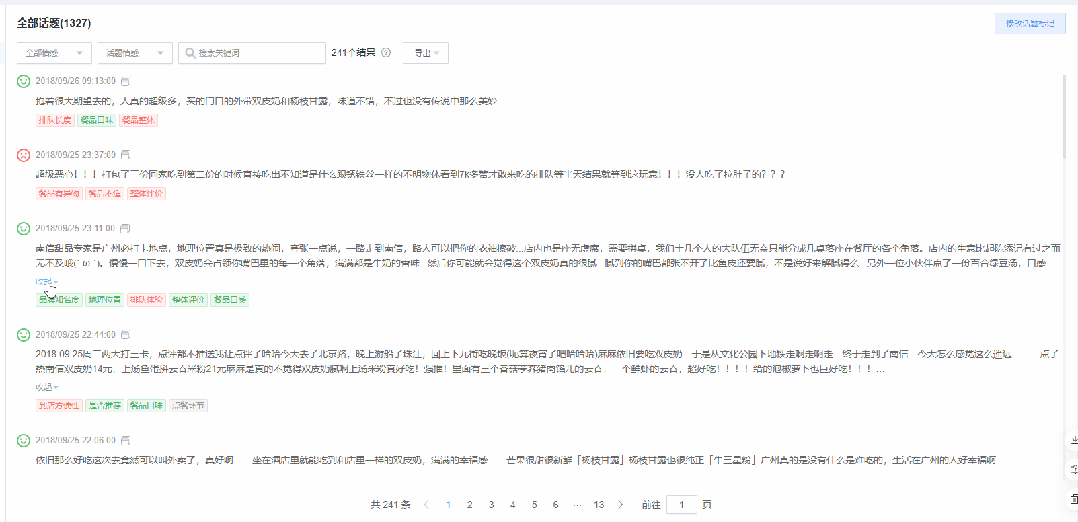Viewport: 1078px width, 522px height.
Task: Click the 前往 page number input box
Action: (682, 505)
